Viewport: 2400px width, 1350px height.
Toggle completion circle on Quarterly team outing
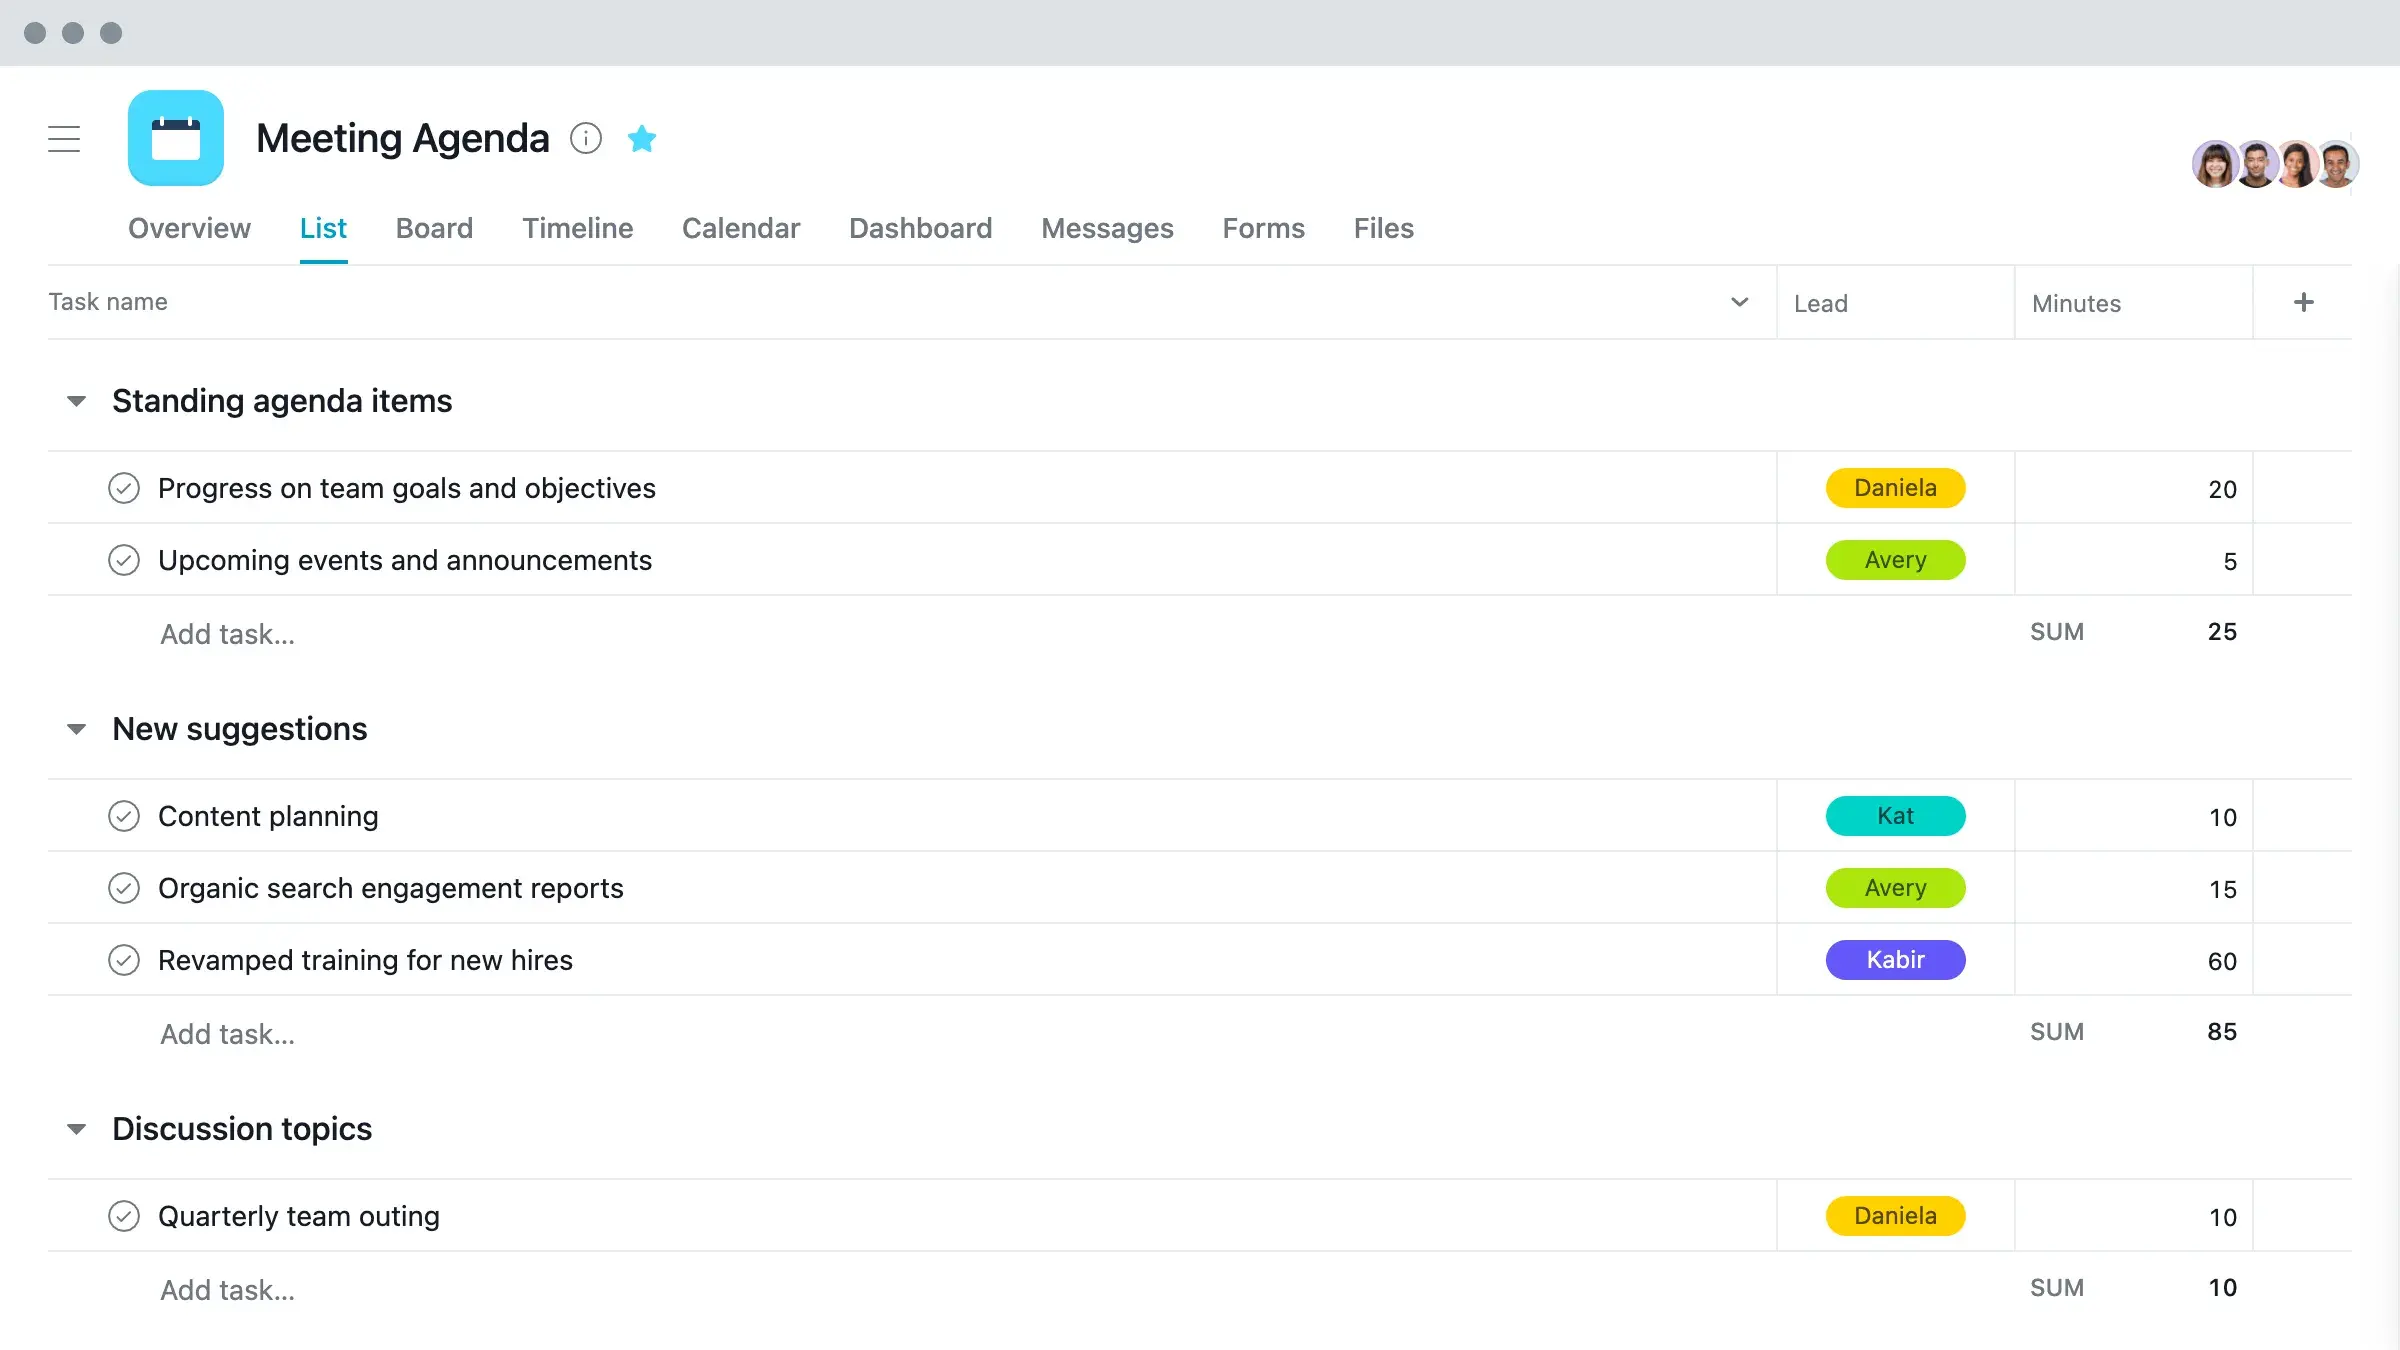124,1216
